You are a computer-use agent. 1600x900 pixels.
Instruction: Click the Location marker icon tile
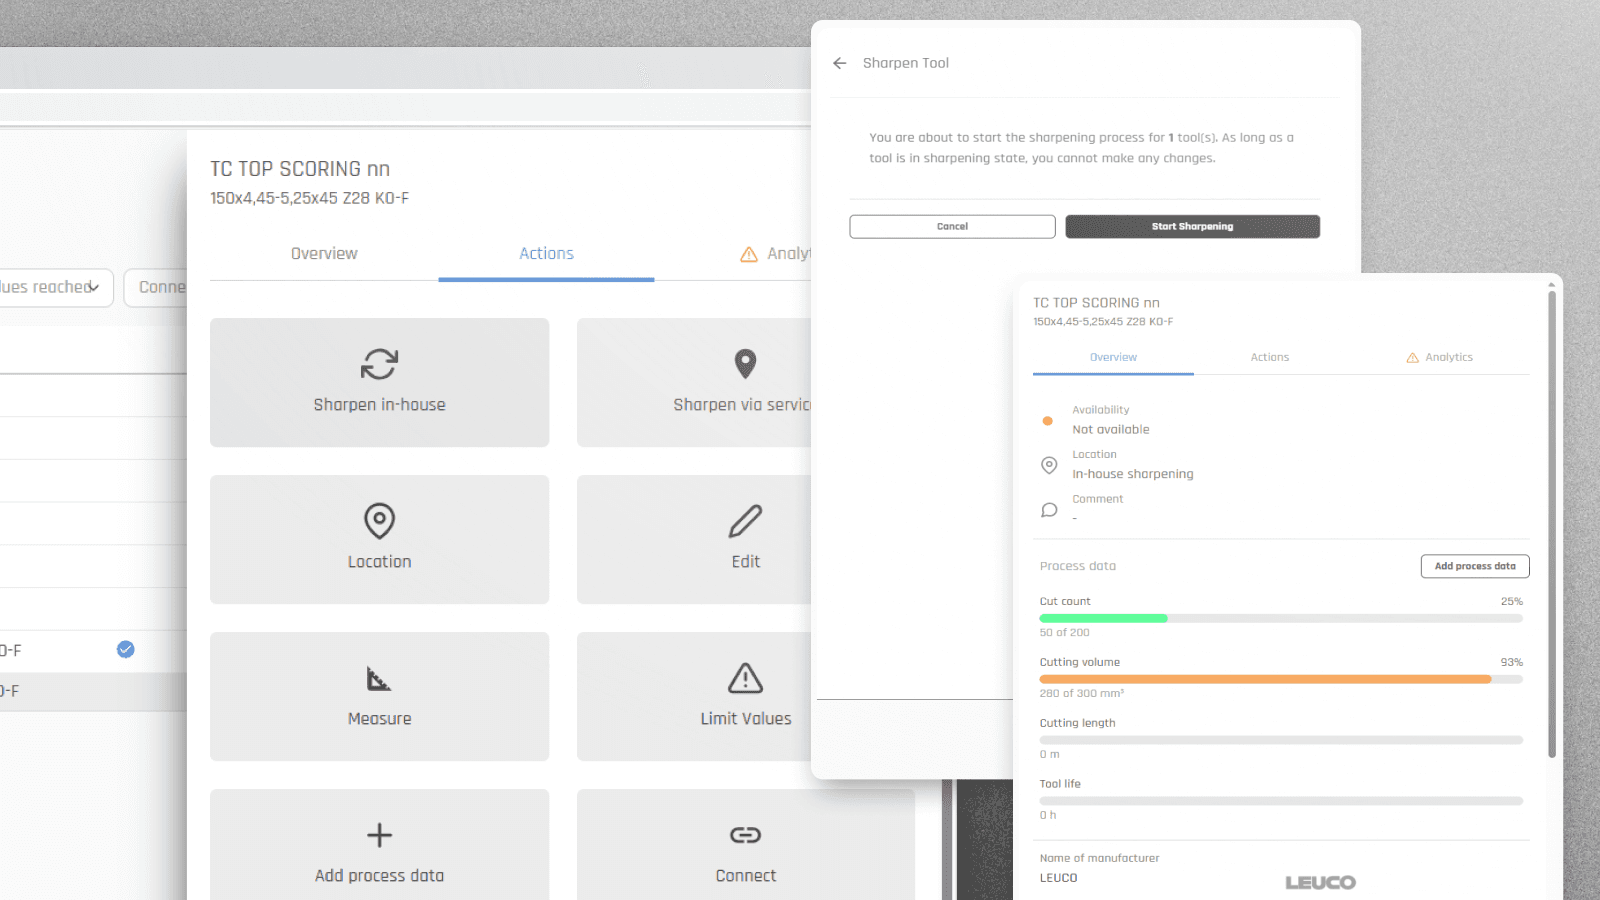(x=379, y=539)
